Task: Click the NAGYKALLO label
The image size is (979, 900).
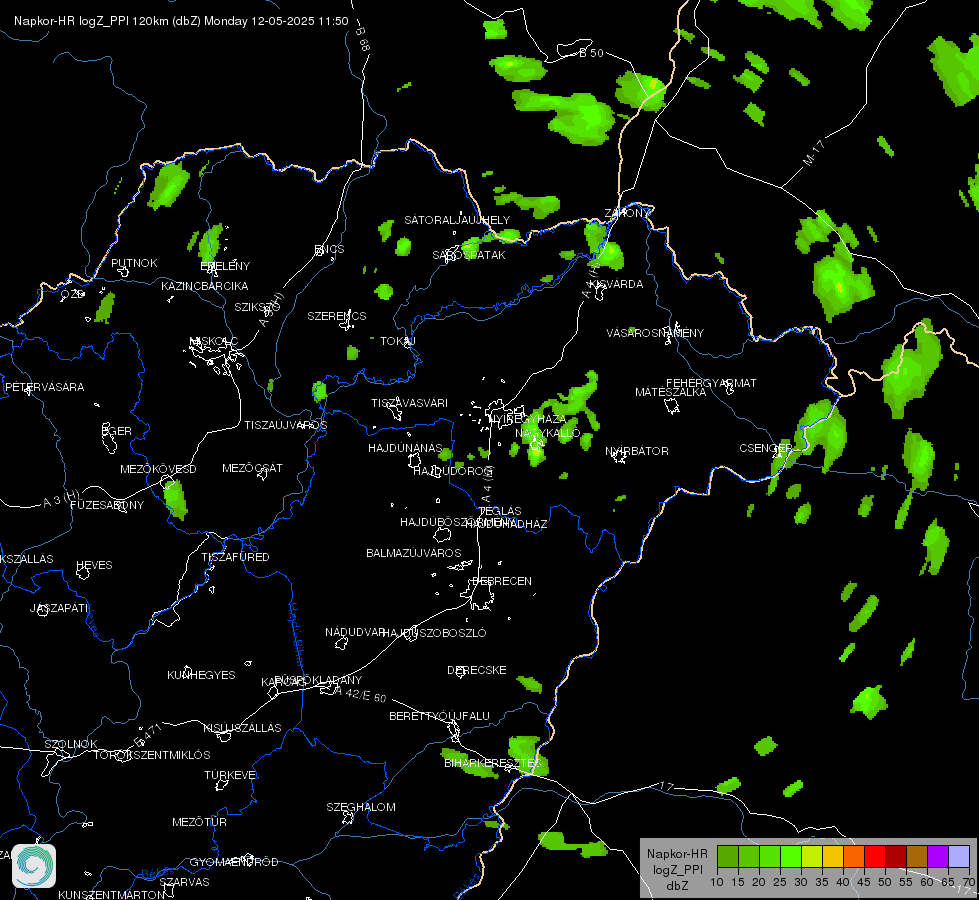Action: 548,433
